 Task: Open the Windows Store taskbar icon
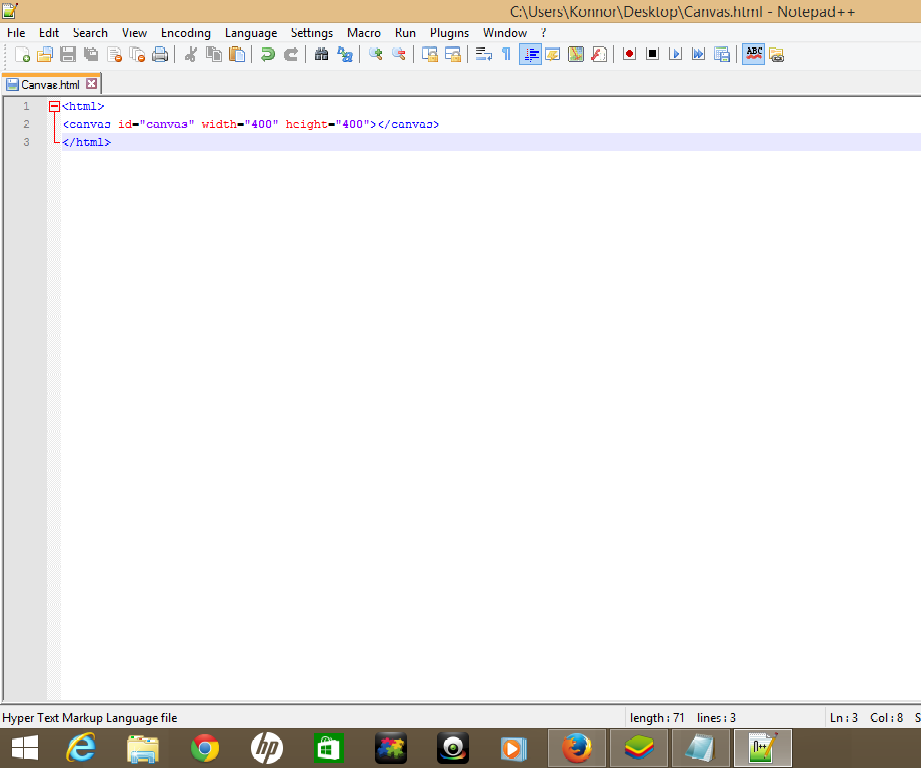329,748
